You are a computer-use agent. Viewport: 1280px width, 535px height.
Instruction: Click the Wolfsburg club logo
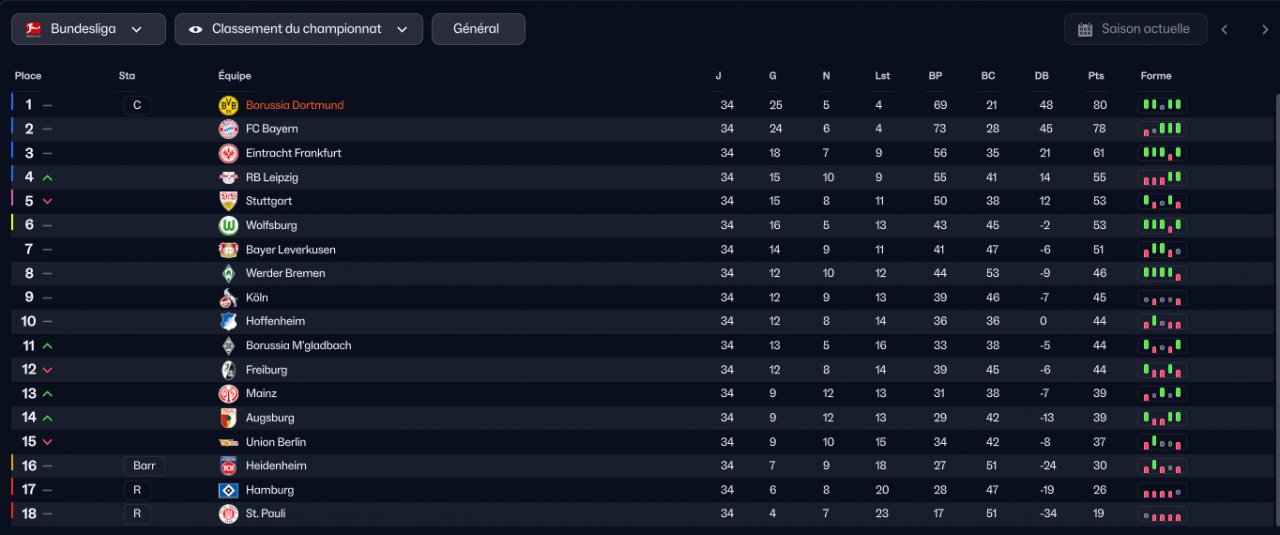[x=228, y=225]
